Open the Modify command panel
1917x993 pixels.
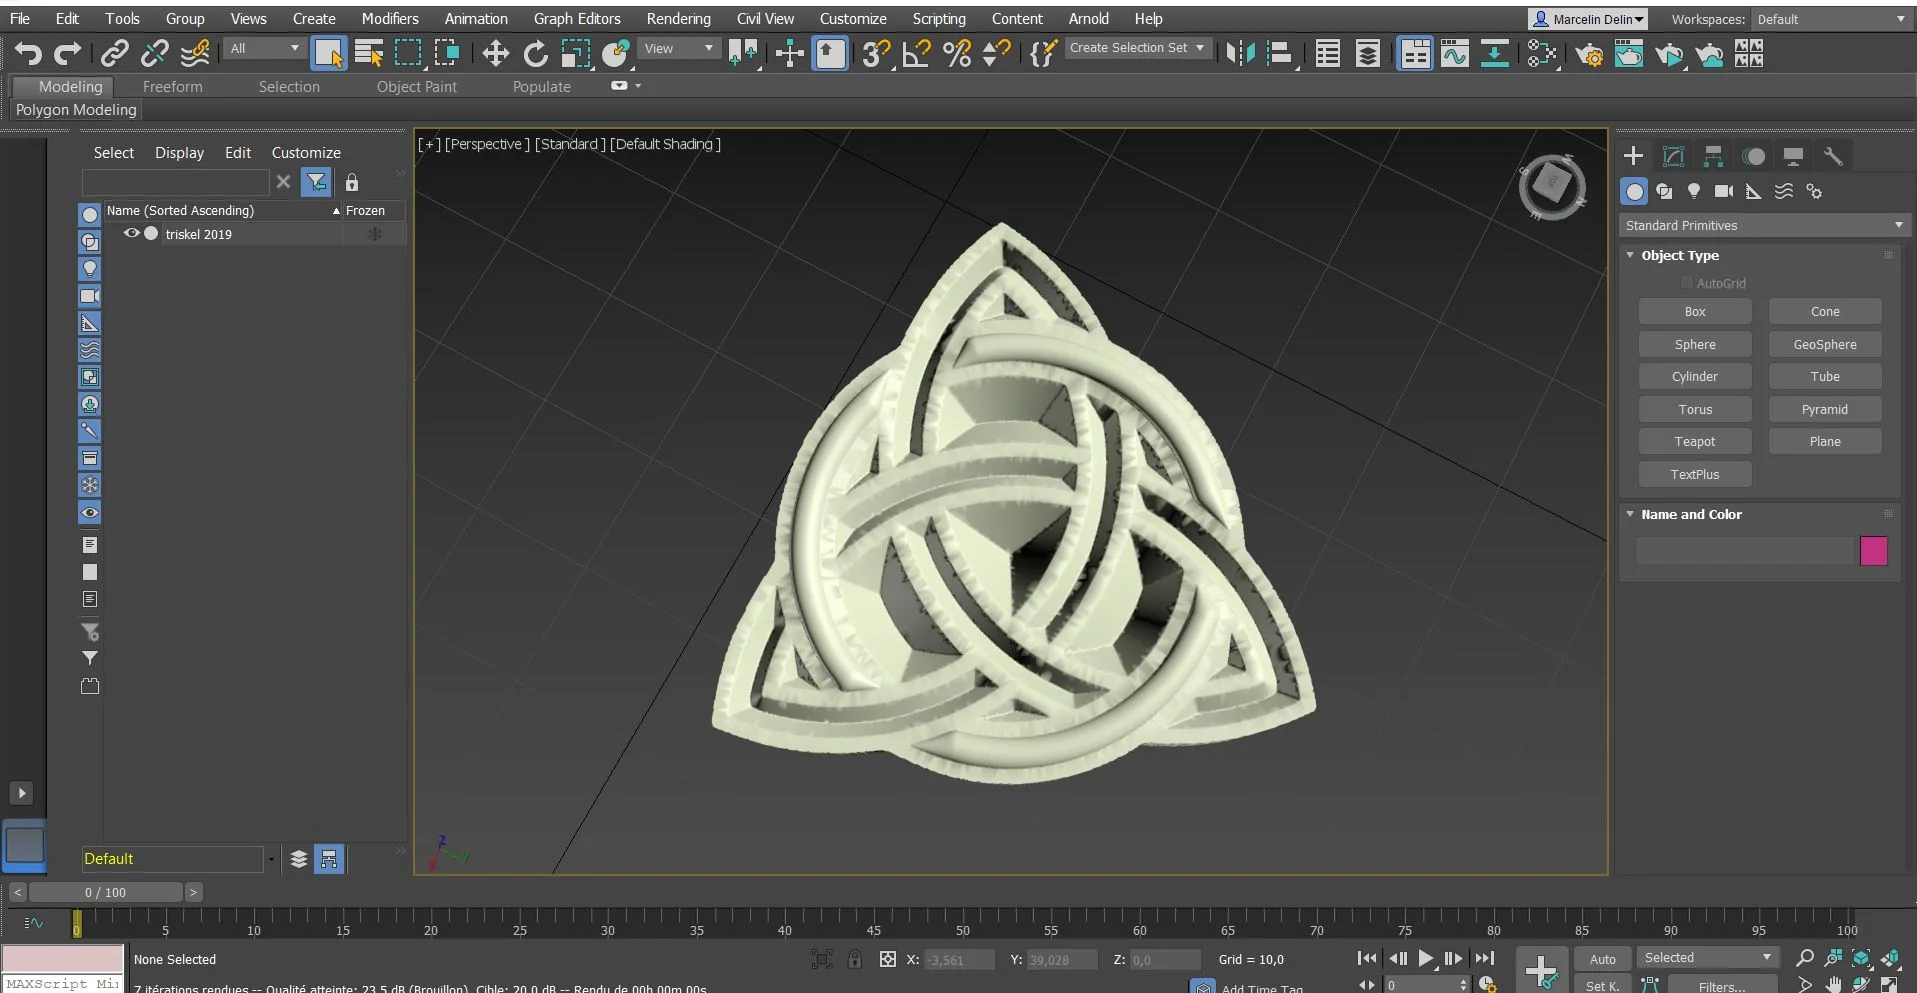(1672, 155)
